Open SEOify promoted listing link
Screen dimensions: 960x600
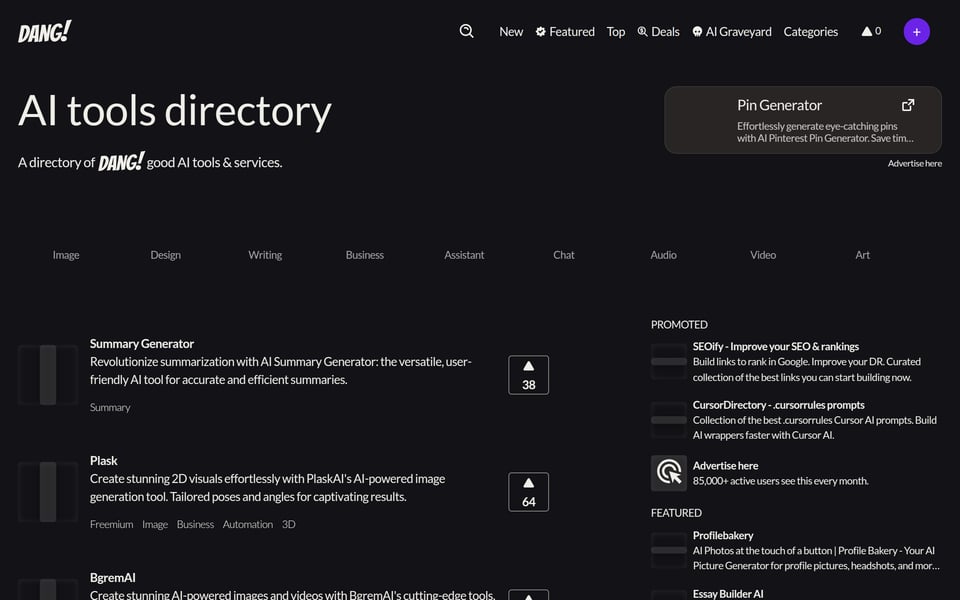pyautogui.click(x=775, y=346)
